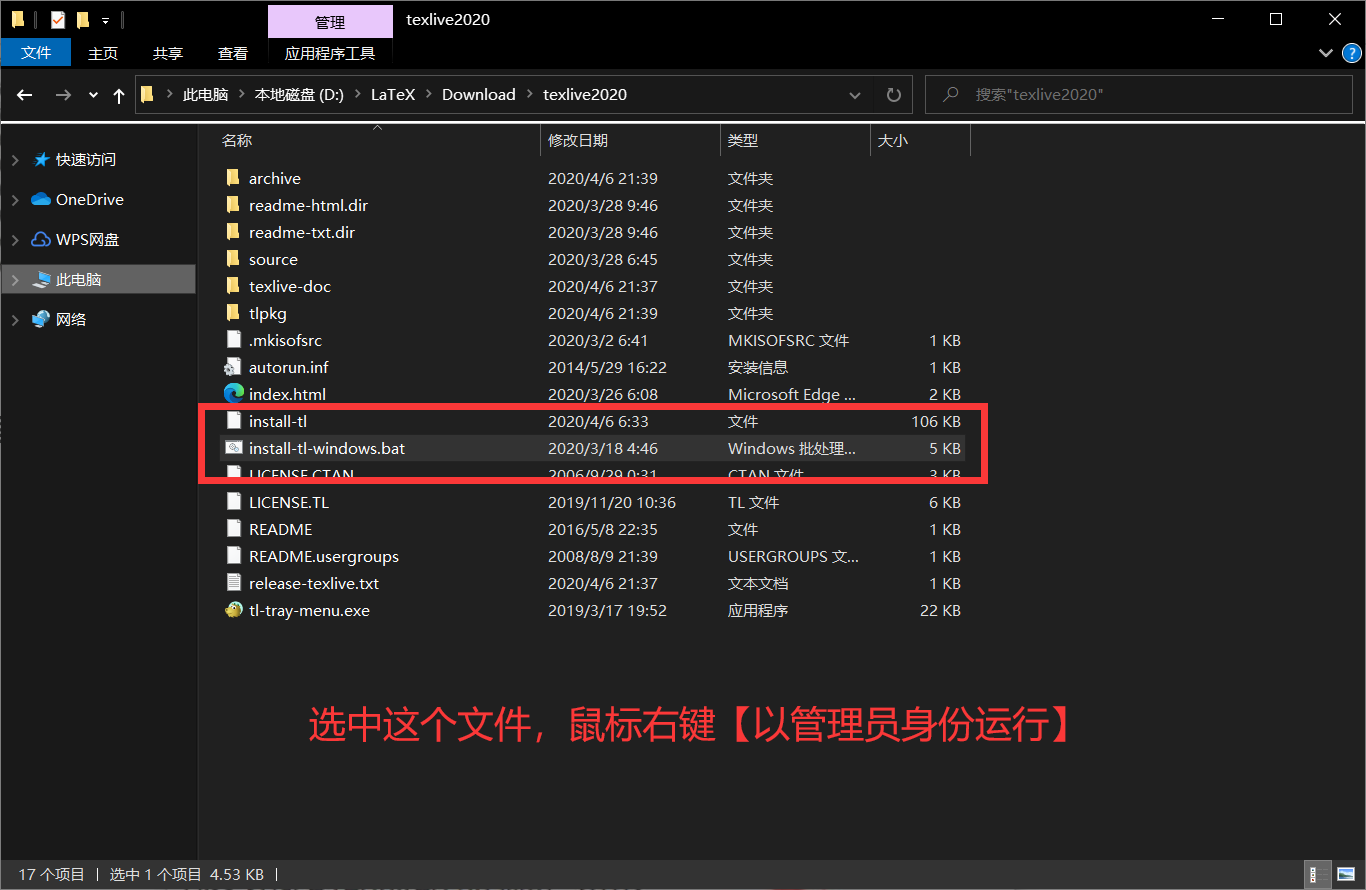Screen dimensions: 1366x890
Task: Select the index.html file name
Action: [287, 394]
